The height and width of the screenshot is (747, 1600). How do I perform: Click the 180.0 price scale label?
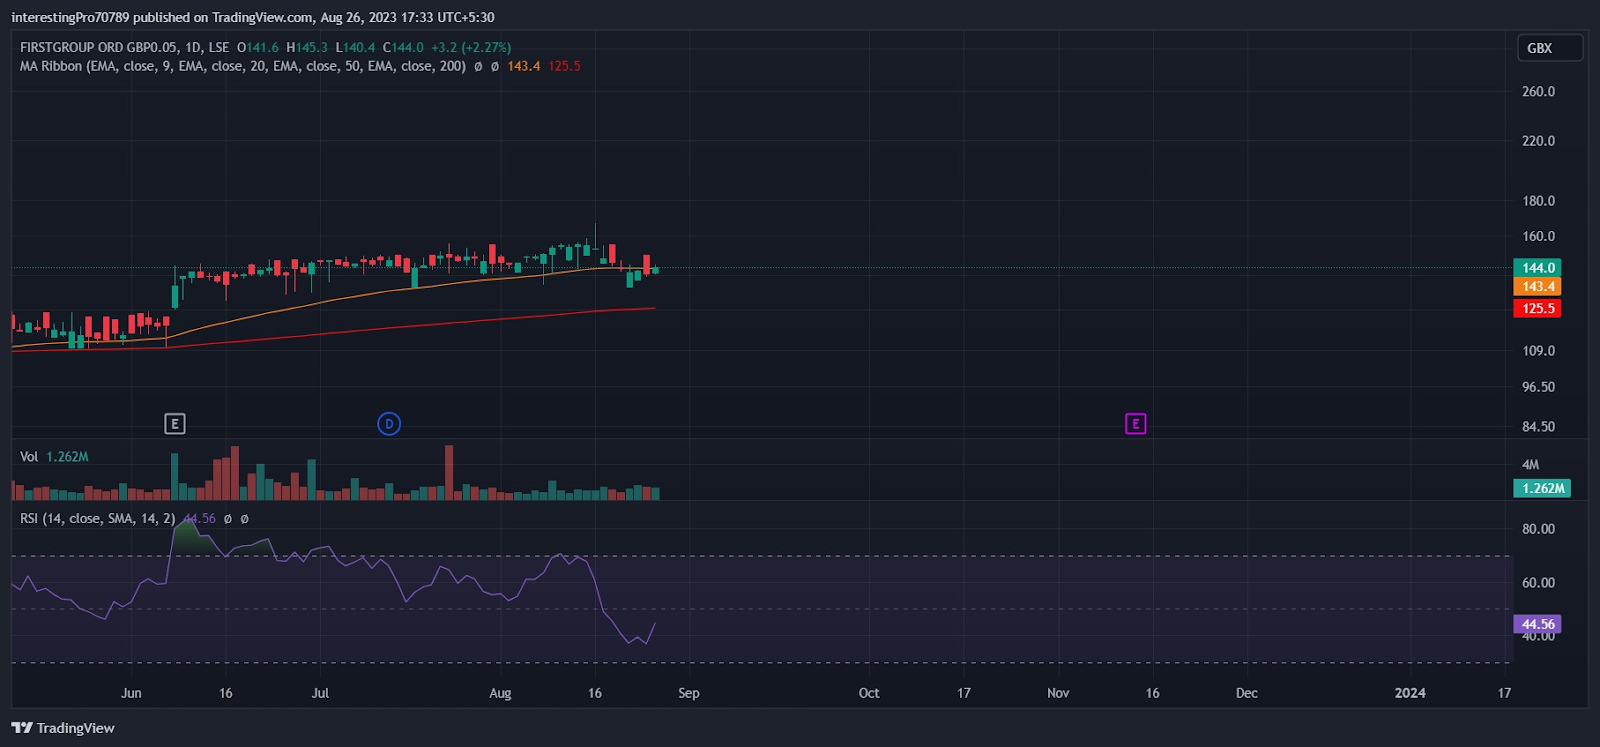1538,201
